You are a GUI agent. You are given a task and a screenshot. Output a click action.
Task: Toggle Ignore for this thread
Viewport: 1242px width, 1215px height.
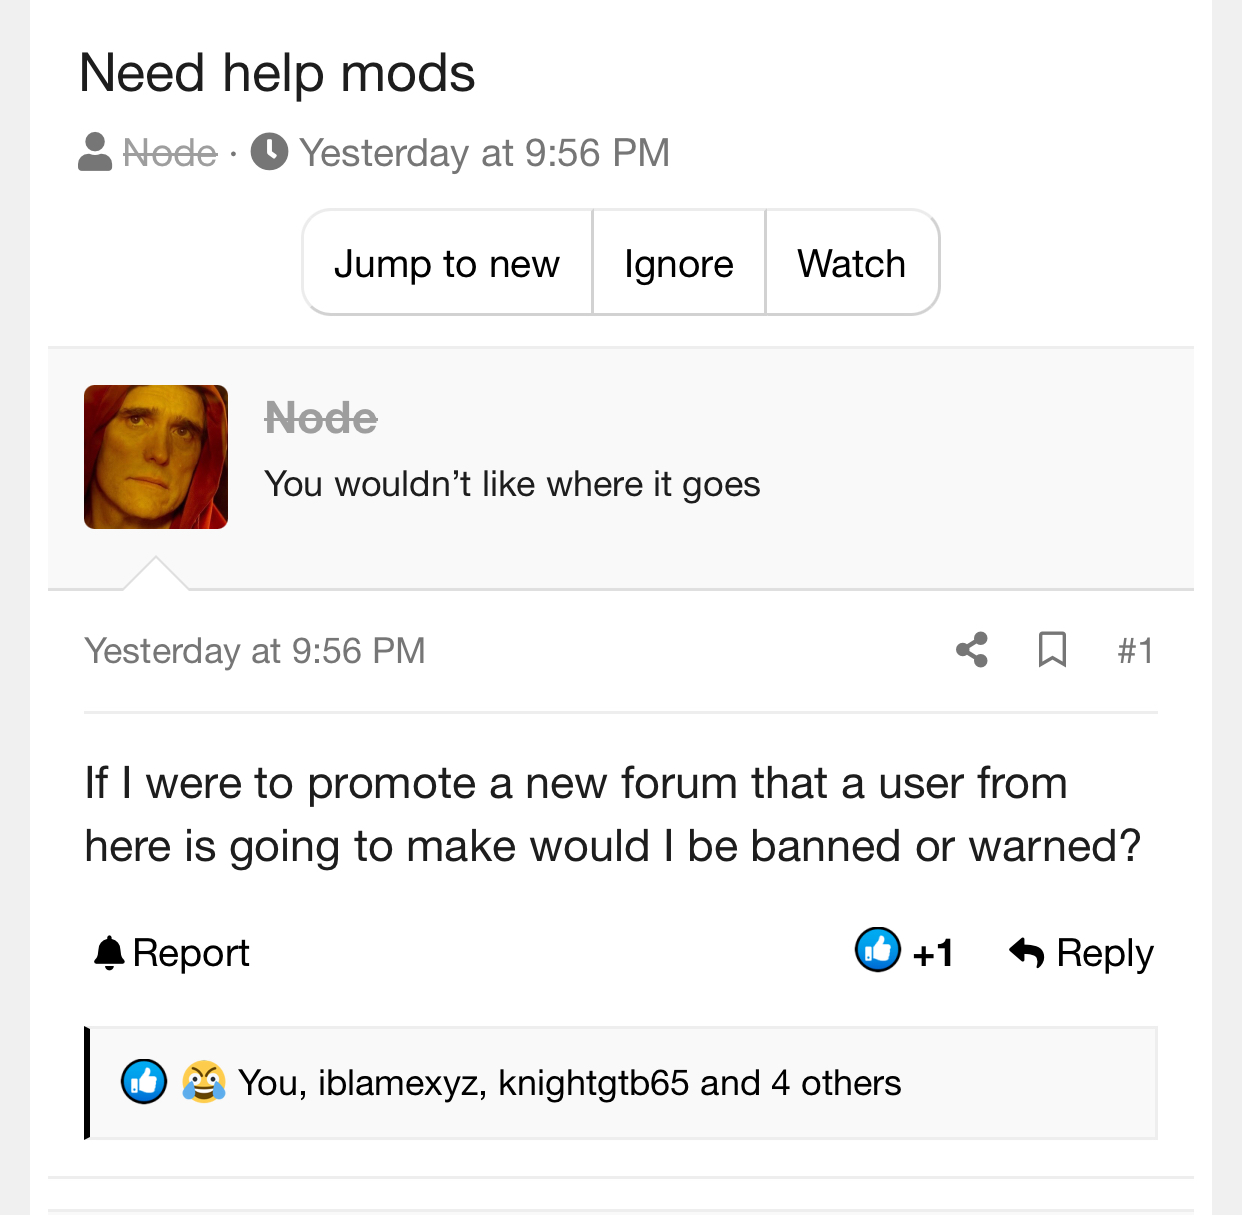679,264
